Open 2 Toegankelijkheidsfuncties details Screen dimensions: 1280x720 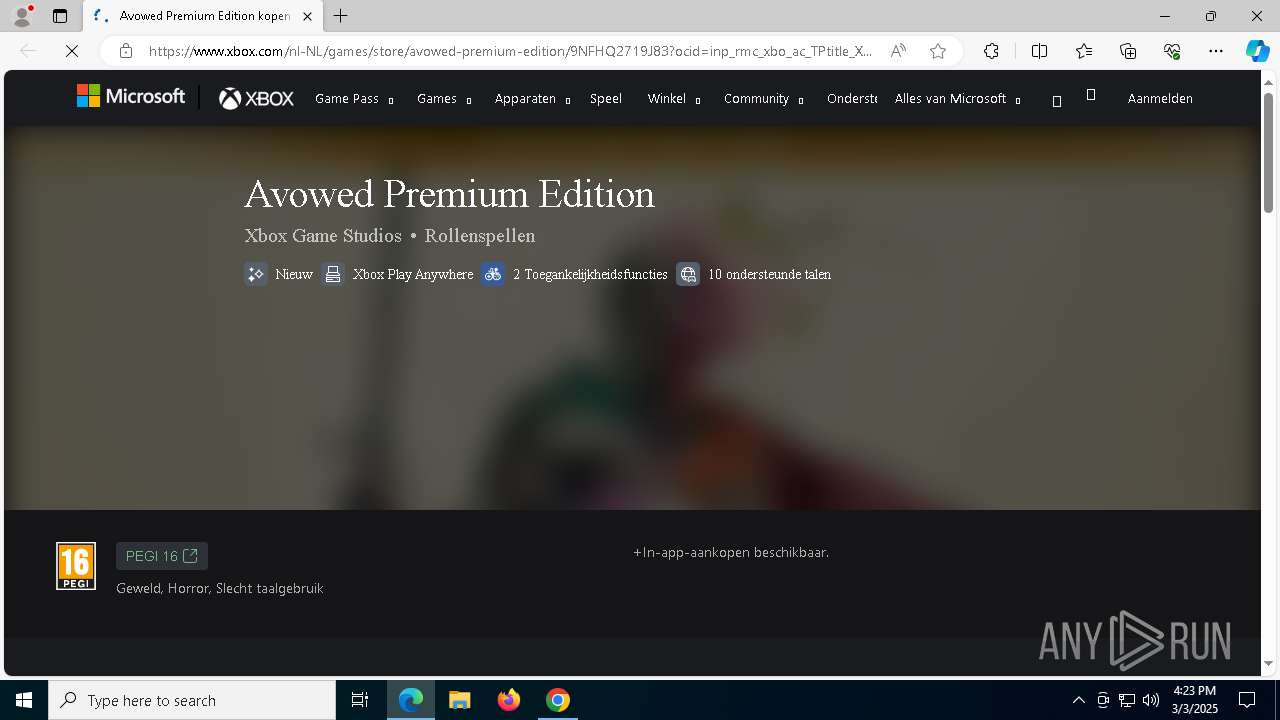(575, 274)
